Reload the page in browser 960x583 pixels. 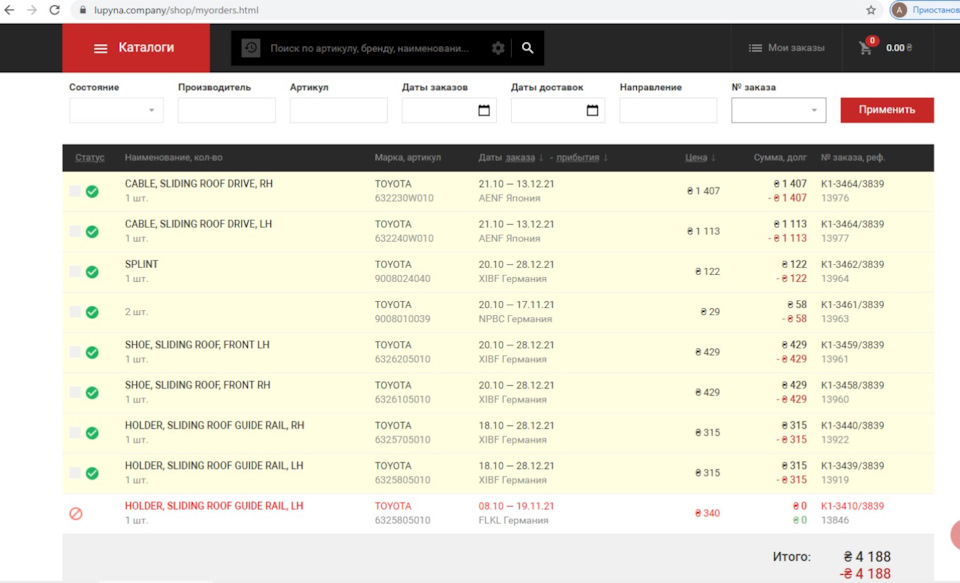click(x=54, y=10)
